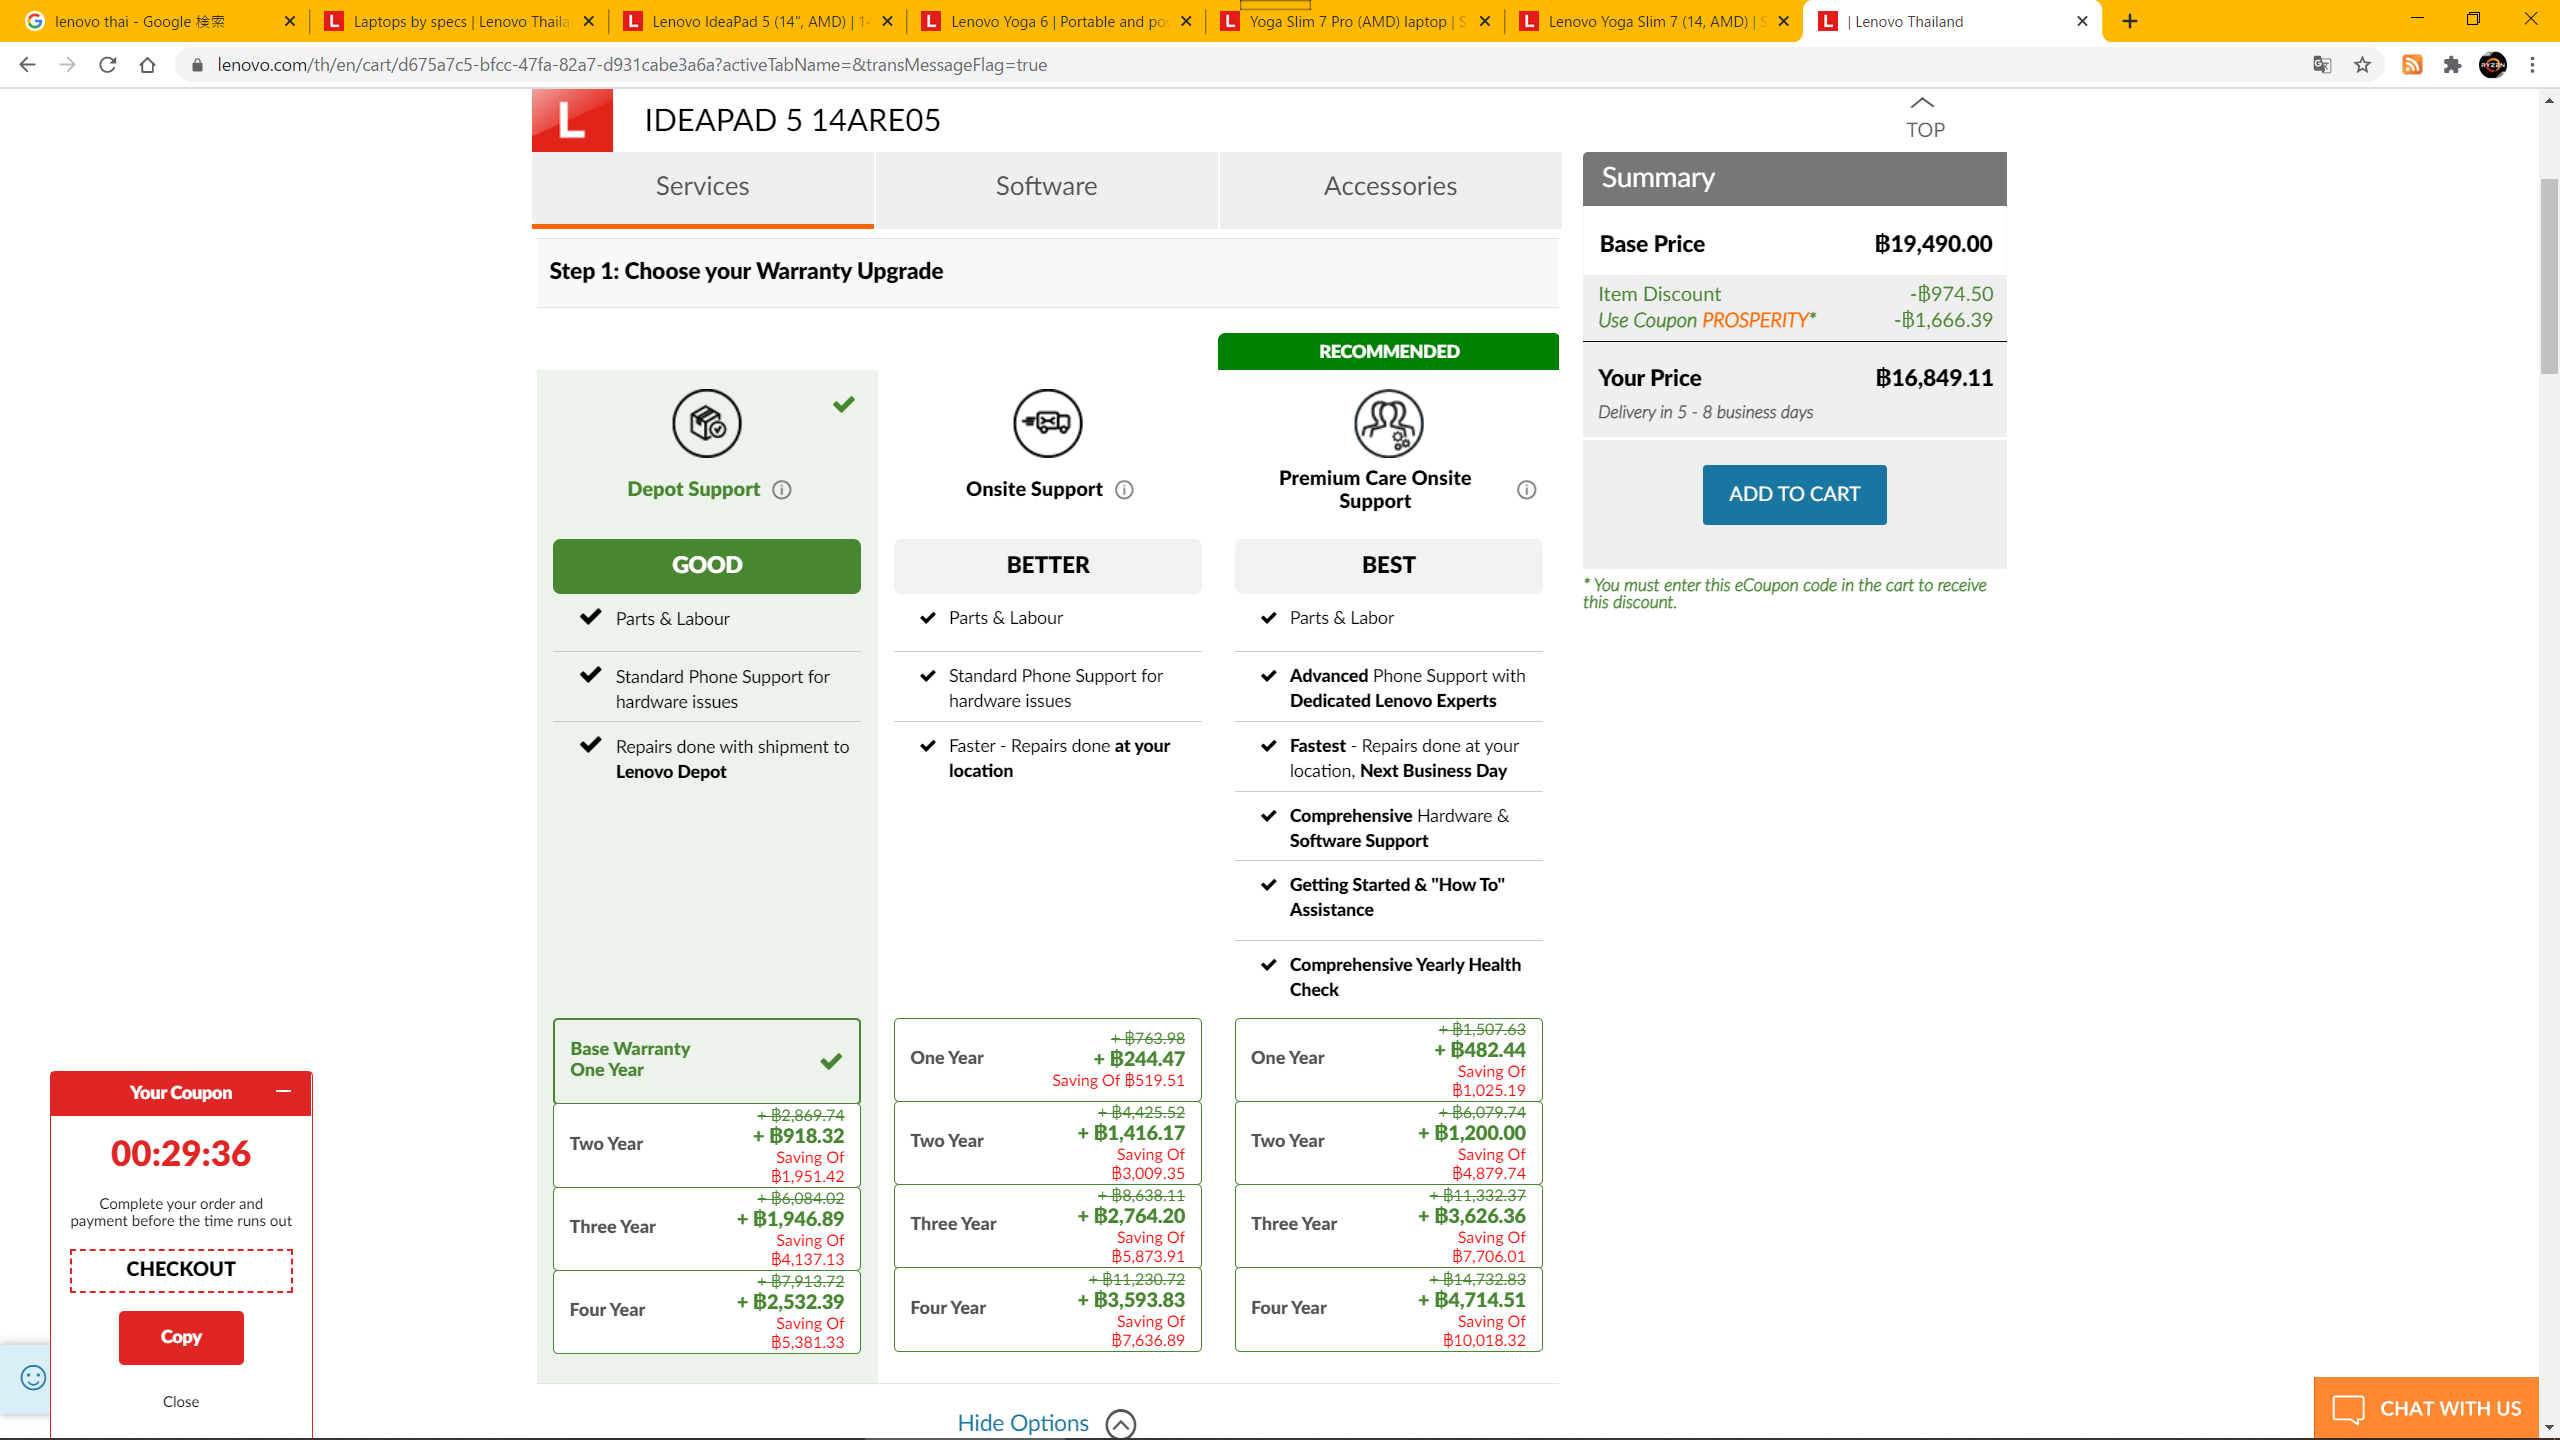The width and height of the screenshot is (2560, 1440).
Task: Click the ADD TO CART button
Action: click(1795, 495)
